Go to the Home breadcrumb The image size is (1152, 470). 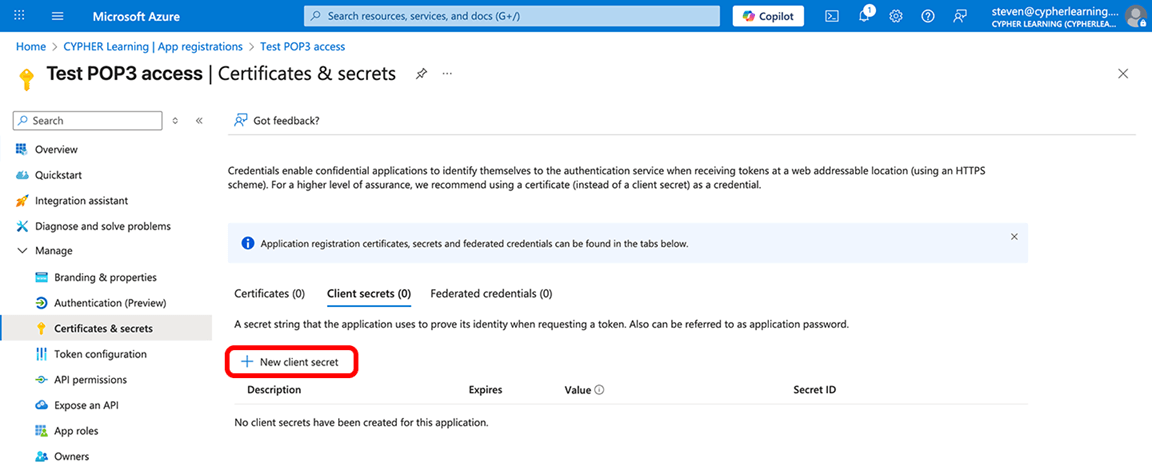(31, 46)
